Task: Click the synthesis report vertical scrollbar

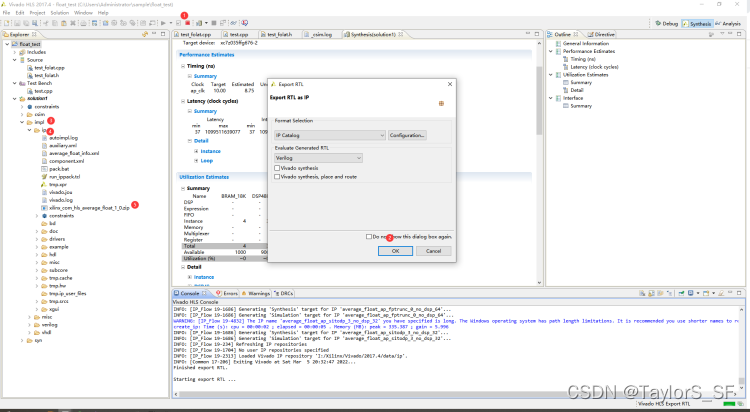Action: click(x=539, y=100)
